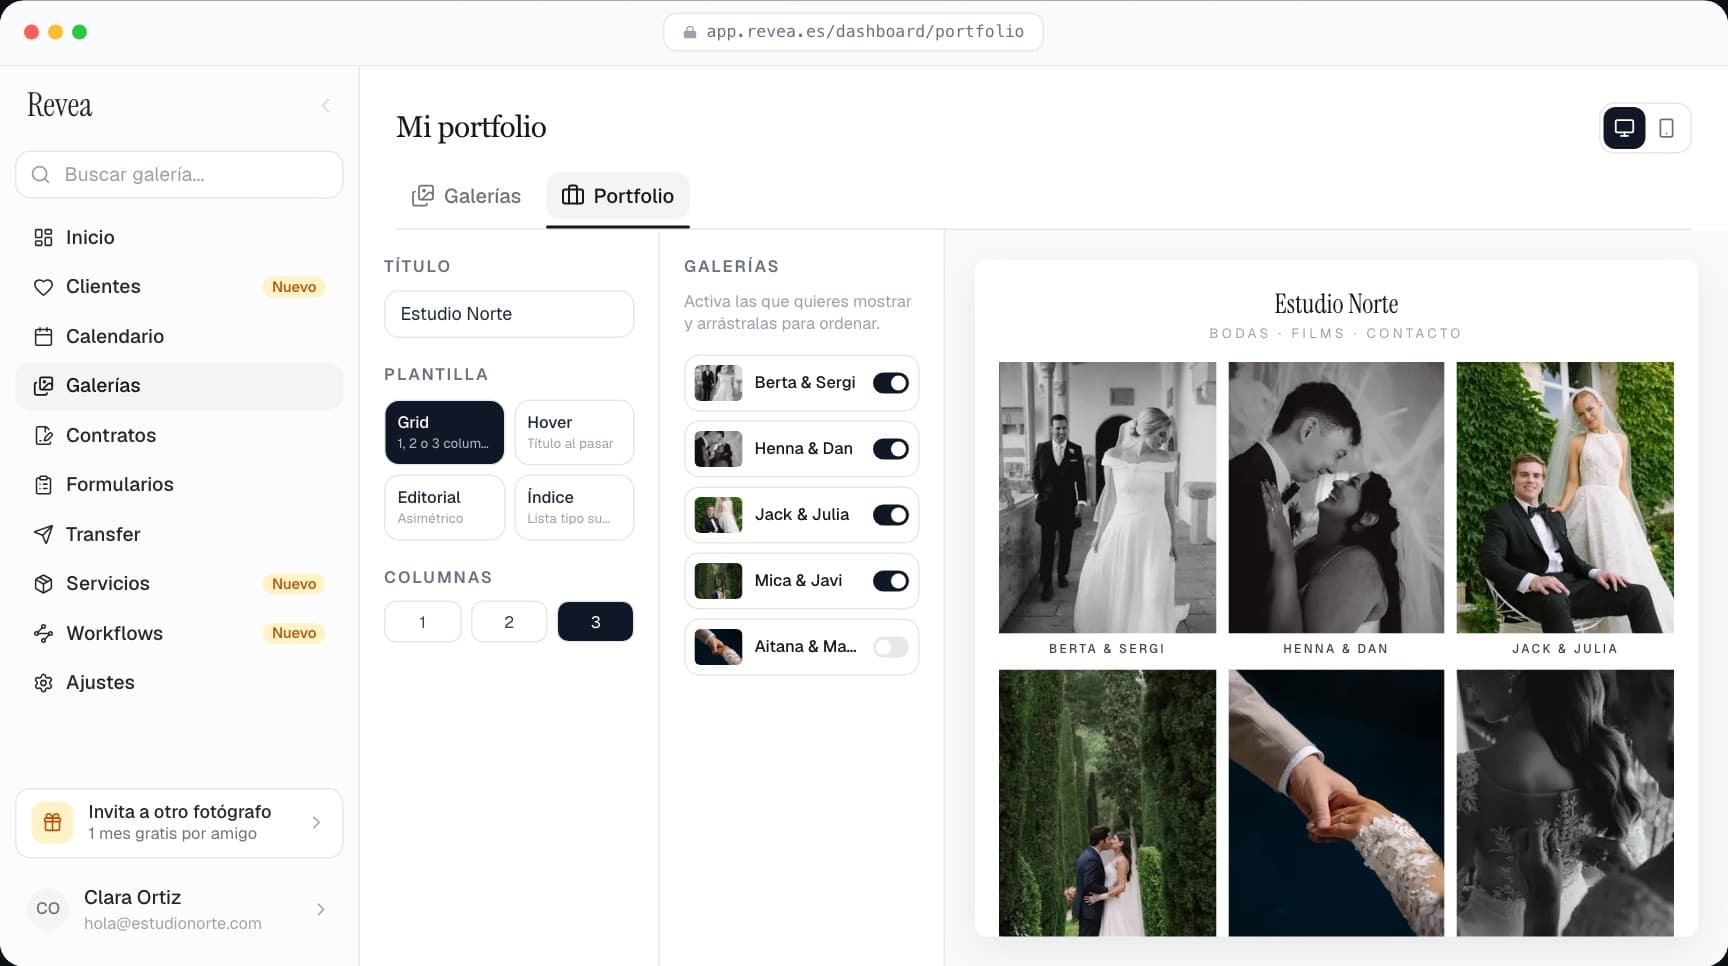Viewport: 1728px width, 966px height.
Task: Click the Calendario calendar icon
Action: point(43,336)
